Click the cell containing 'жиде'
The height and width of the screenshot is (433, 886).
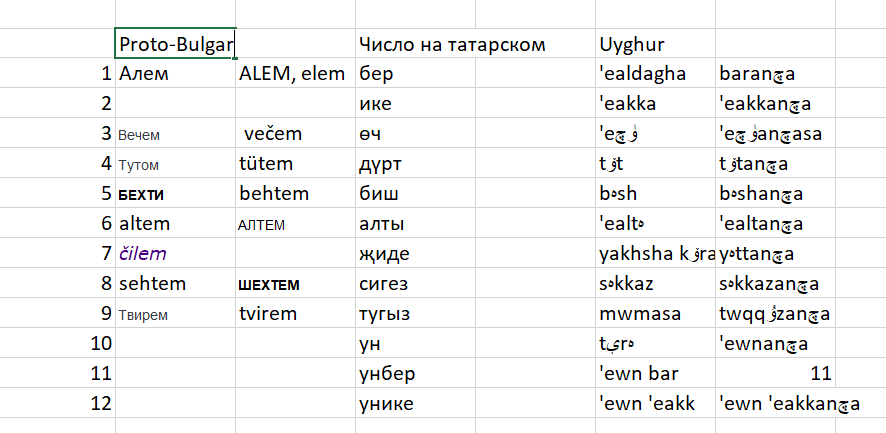415,253
